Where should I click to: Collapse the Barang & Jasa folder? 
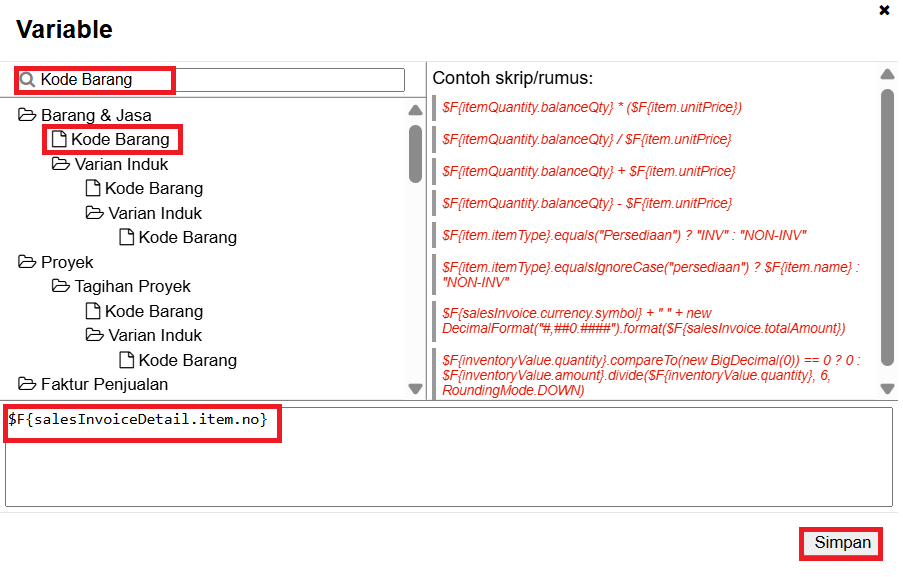26,115
